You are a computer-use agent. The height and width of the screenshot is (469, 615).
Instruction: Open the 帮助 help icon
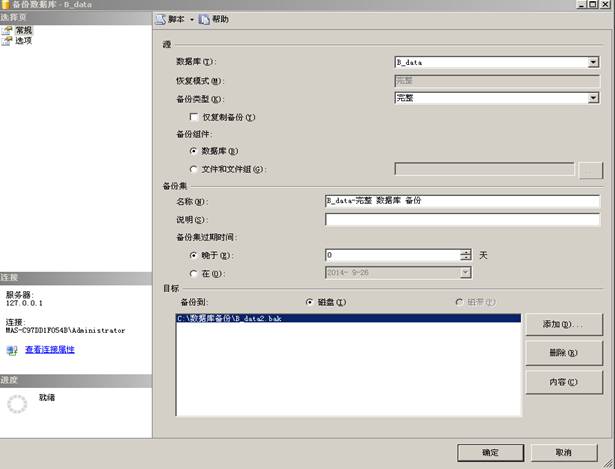point(204,19)
